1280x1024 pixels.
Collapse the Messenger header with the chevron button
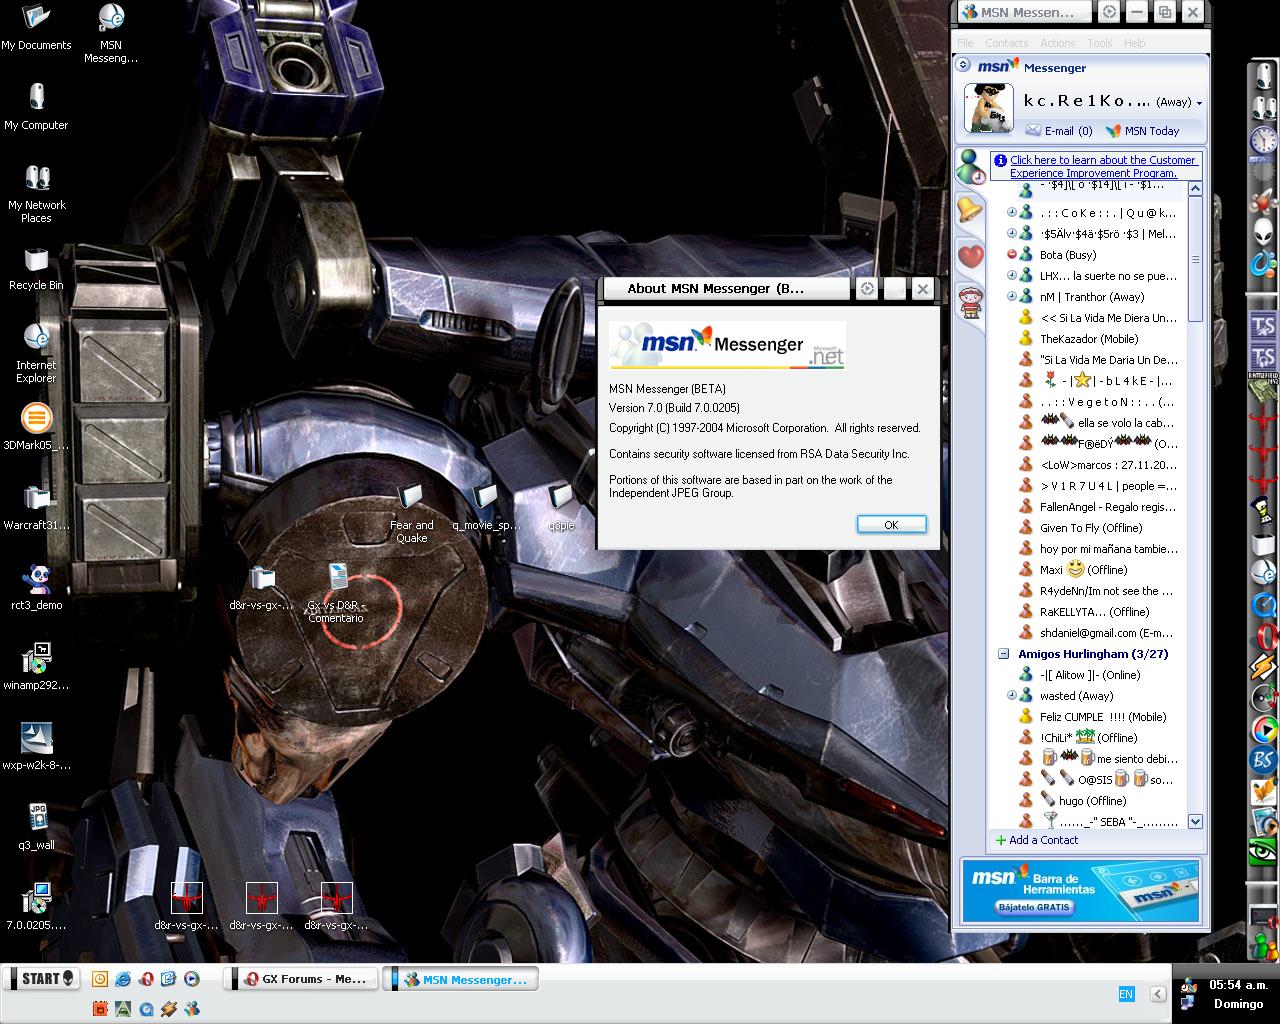pos(963,65)
